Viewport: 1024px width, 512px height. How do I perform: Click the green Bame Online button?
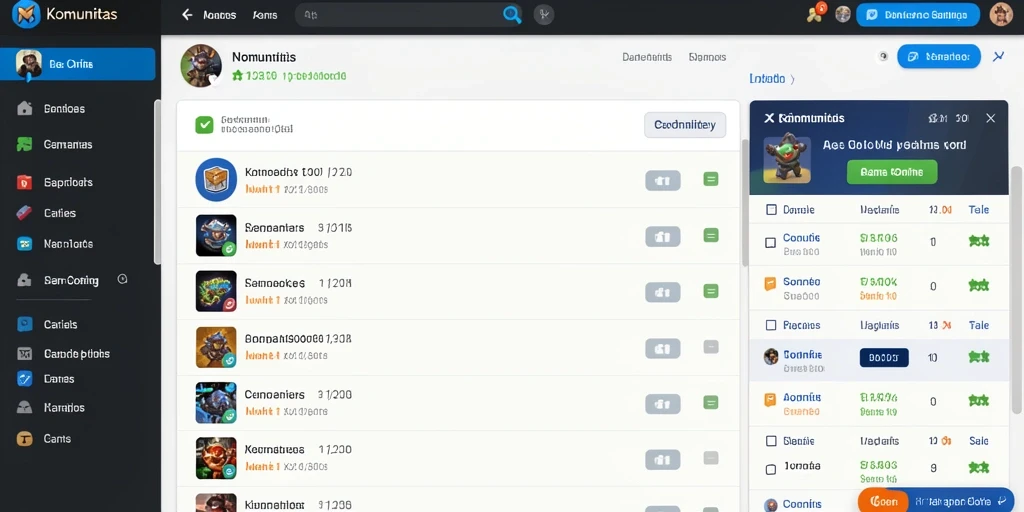click(x=891, y=172)
